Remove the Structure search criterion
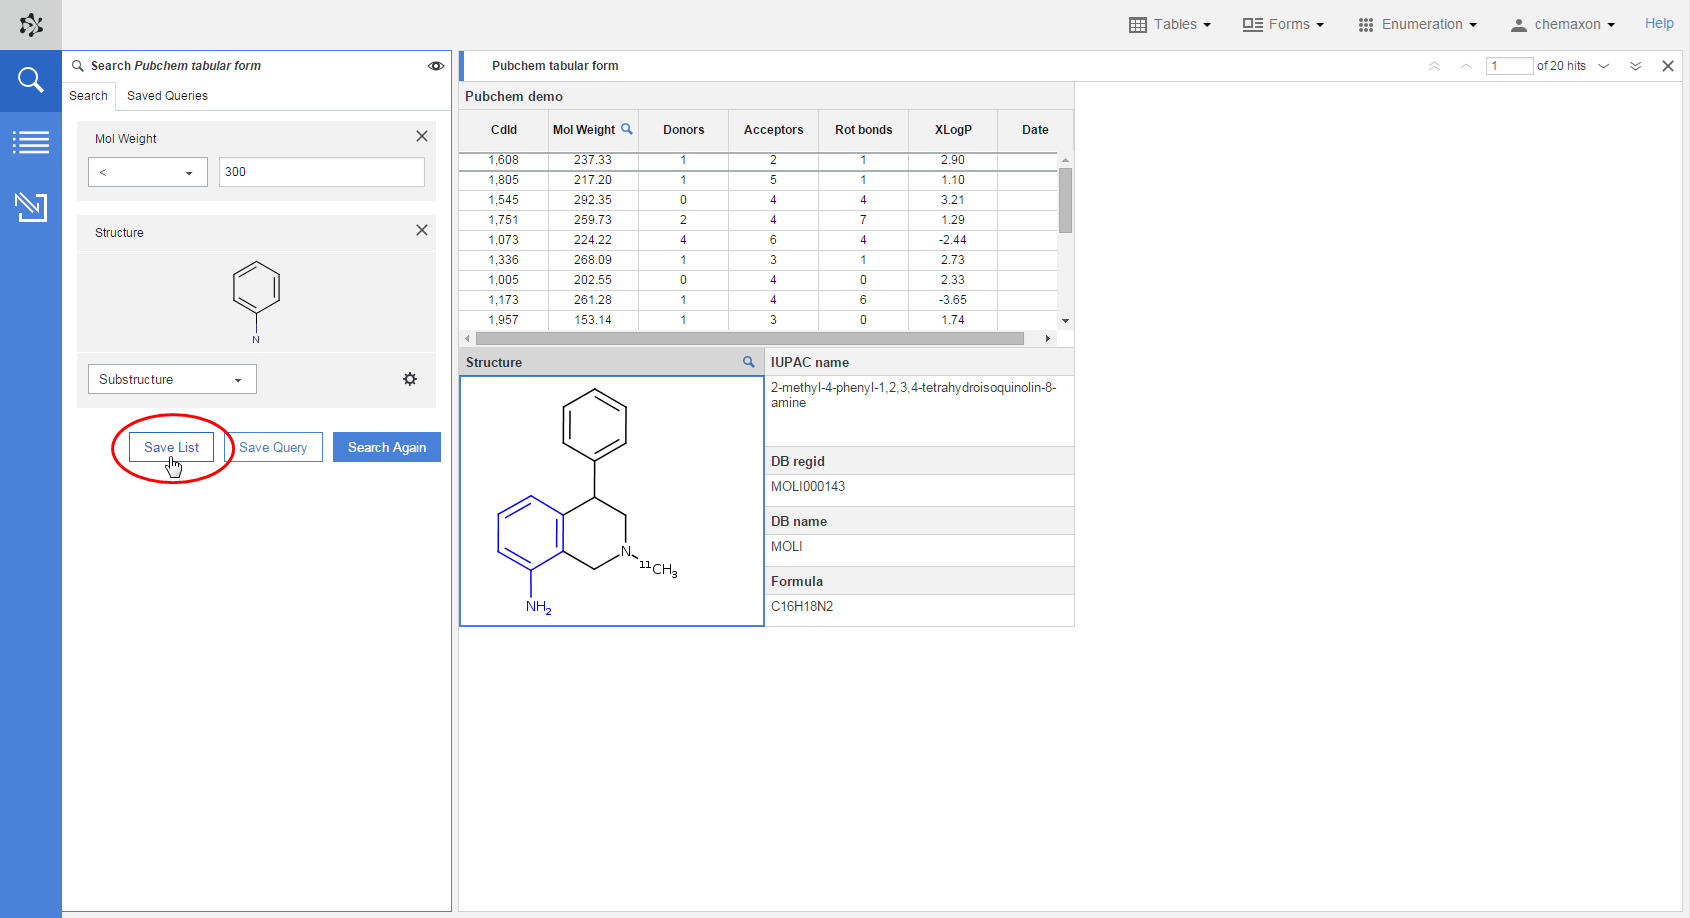The image size is (1690, 918). pos(422,230)
